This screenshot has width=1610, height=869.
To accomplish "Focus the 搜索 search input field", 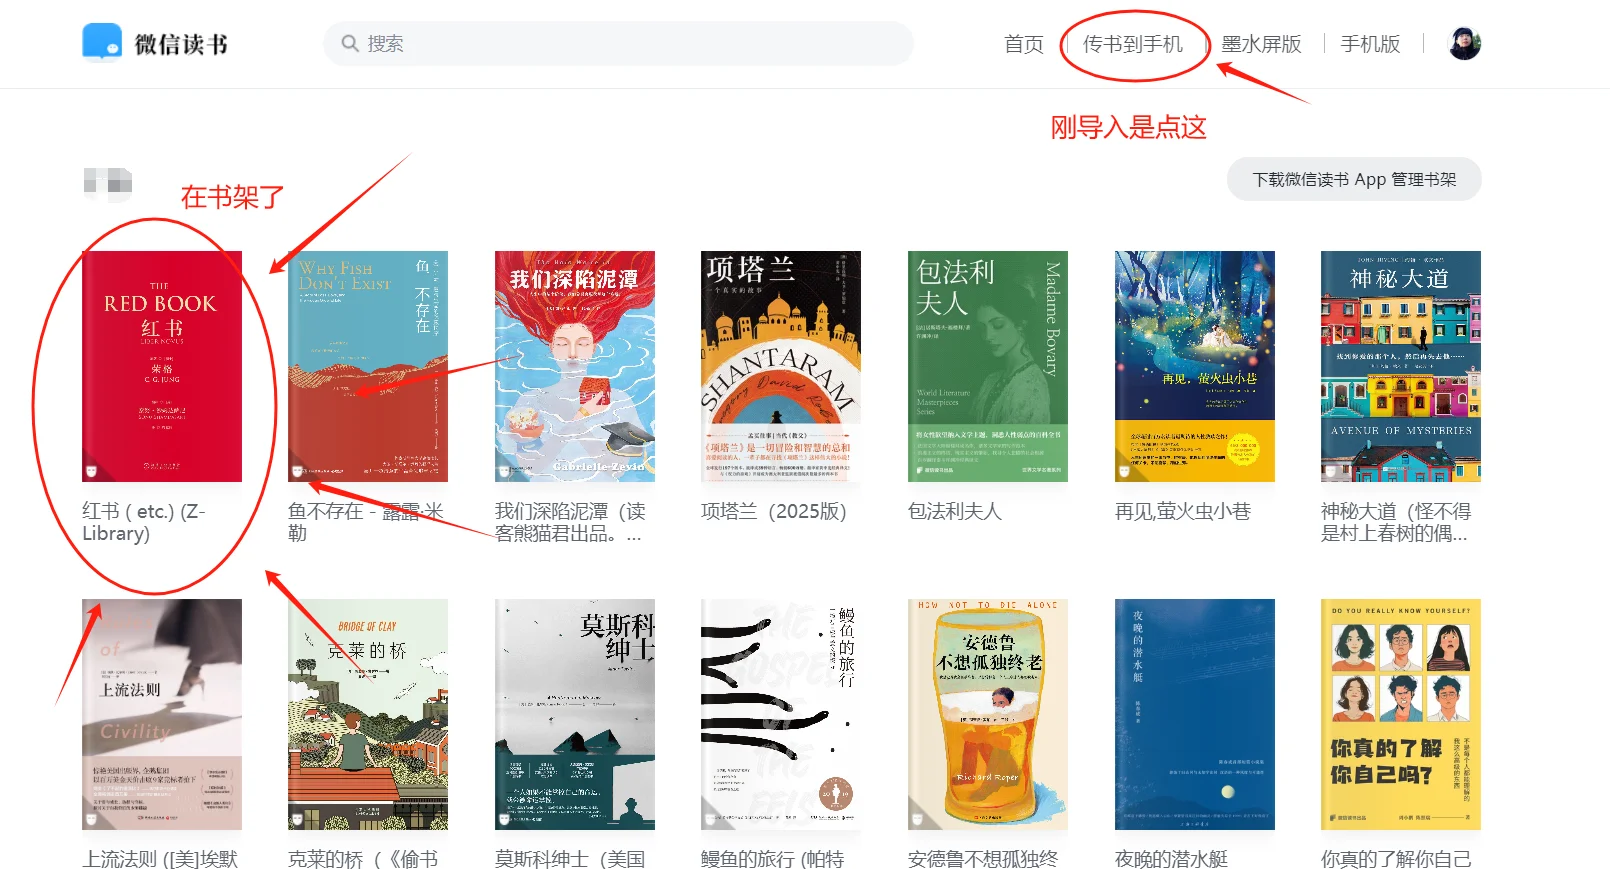I will coord(618,44).
